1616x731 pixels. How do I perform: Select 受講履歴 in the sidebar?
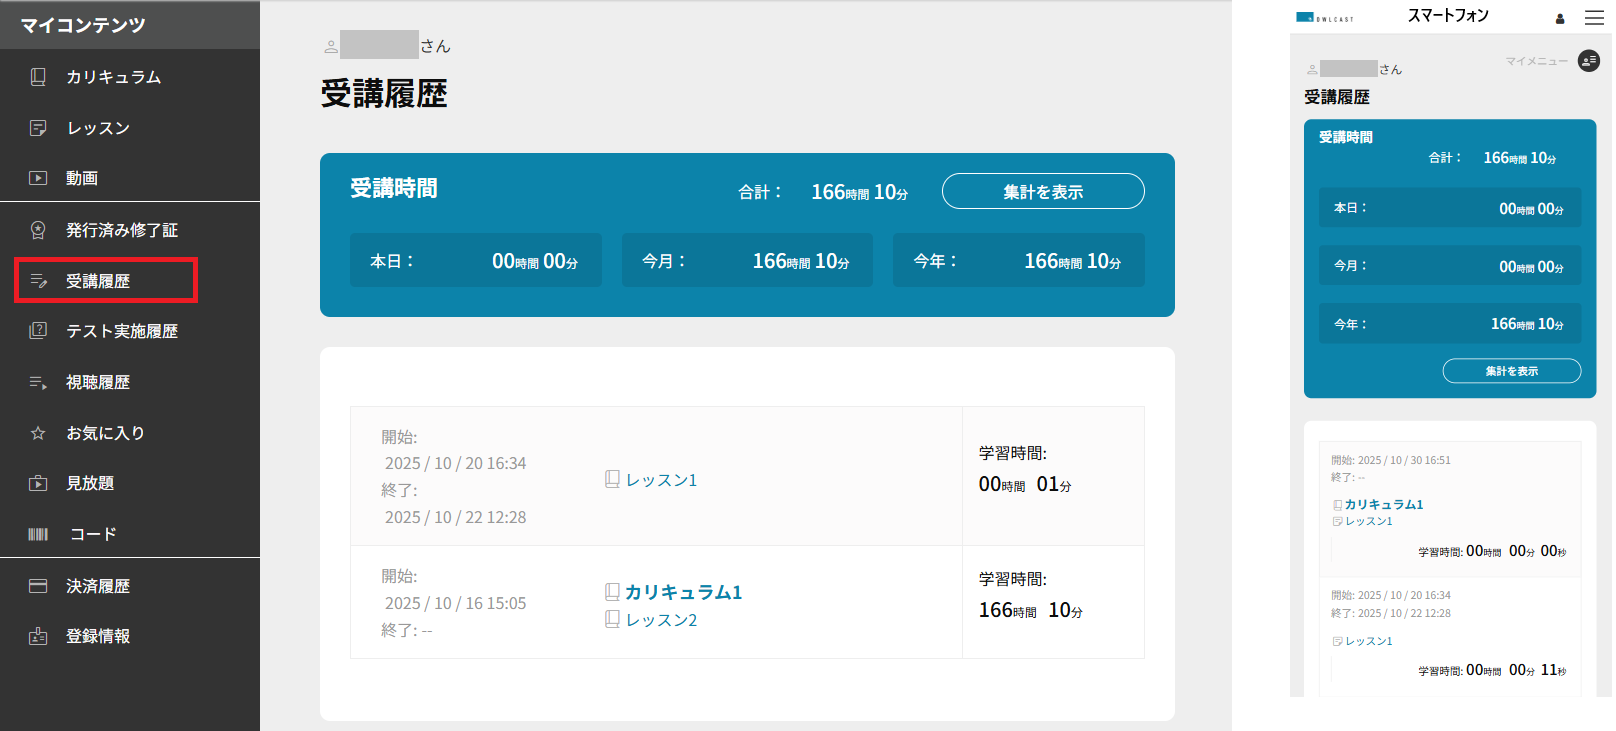pos(98,281)
